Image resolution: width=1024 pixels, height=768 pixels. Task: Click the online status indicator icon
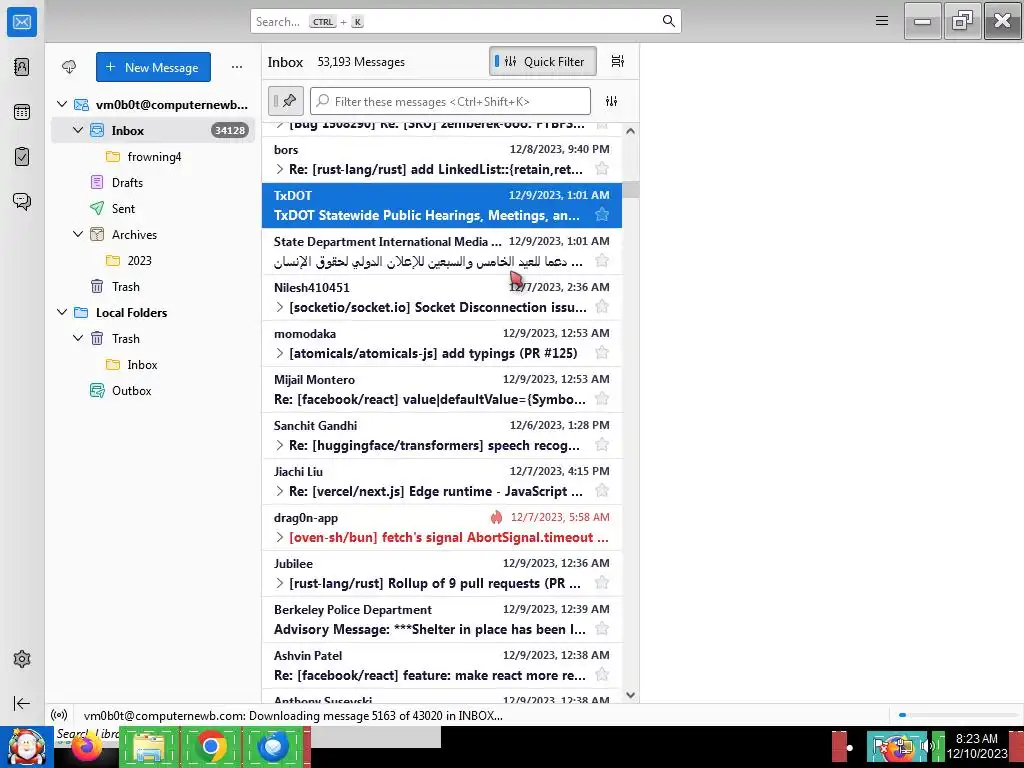click(59, 715)
